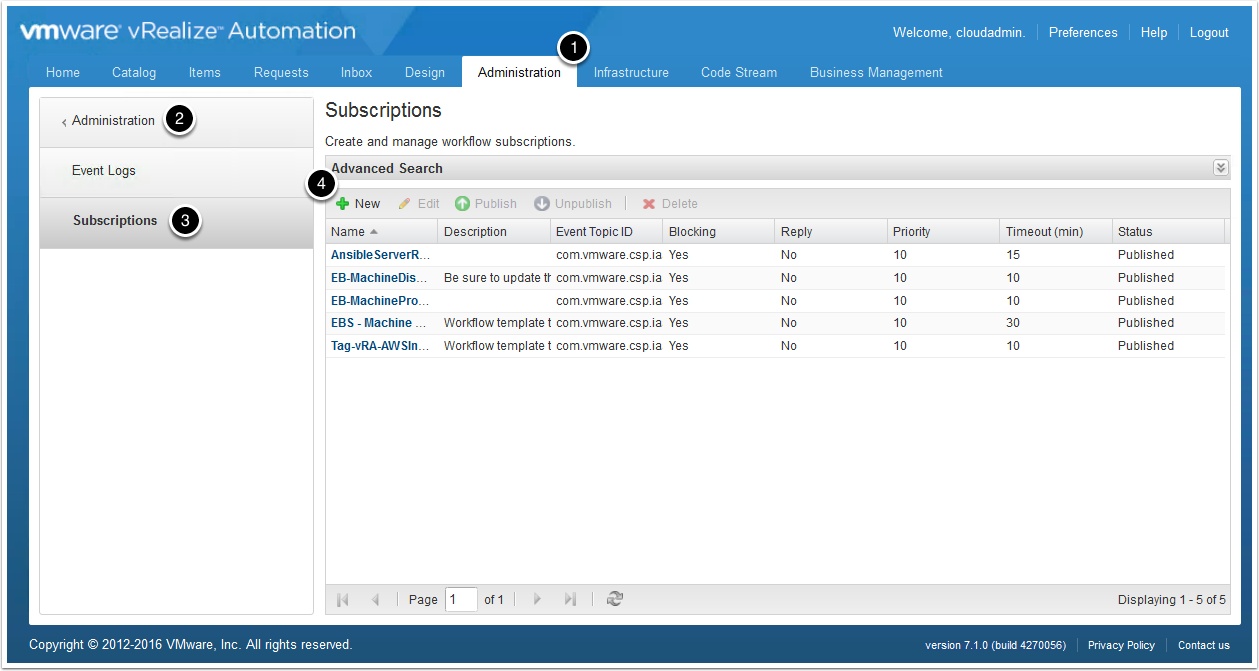This screenshot has height=671, width=1259.
Task: Open the Tag-vRA-AWSIn... subscription
Action: click(x=380, y=346)
